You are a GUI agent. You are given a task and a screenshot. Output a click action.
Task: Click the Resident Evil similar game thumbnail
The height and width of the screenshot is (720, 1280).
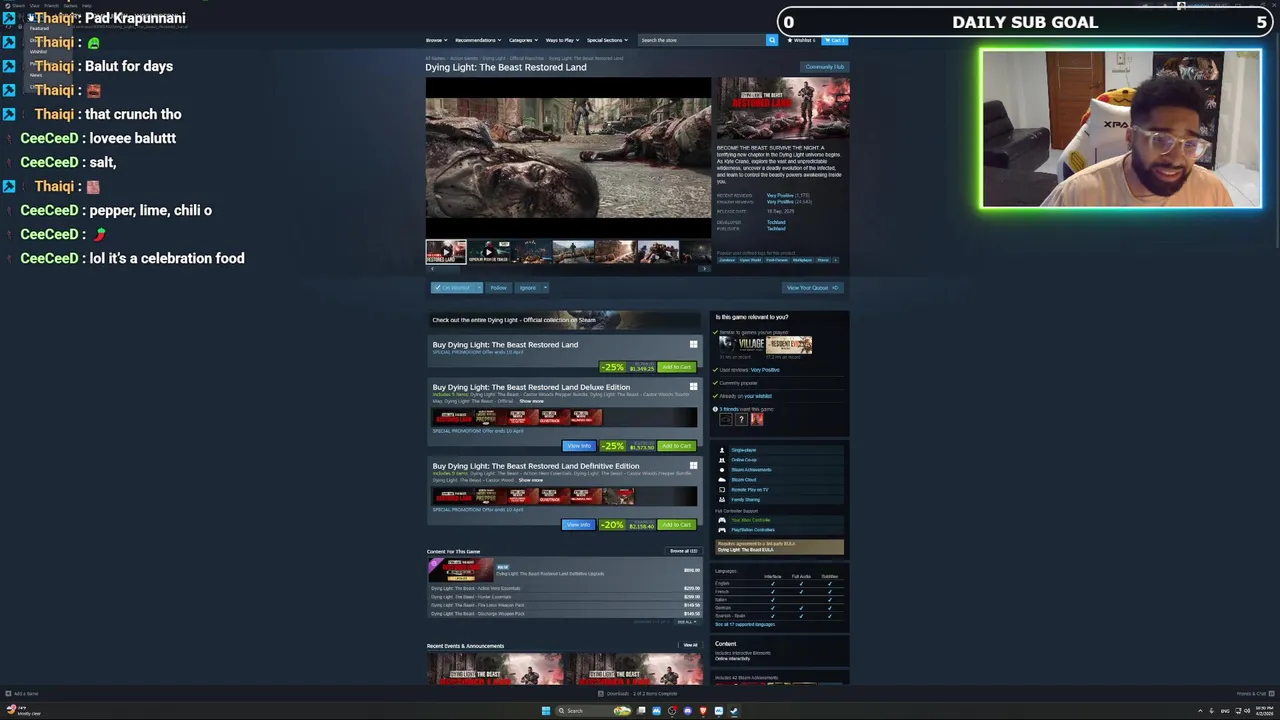[789, 345]
